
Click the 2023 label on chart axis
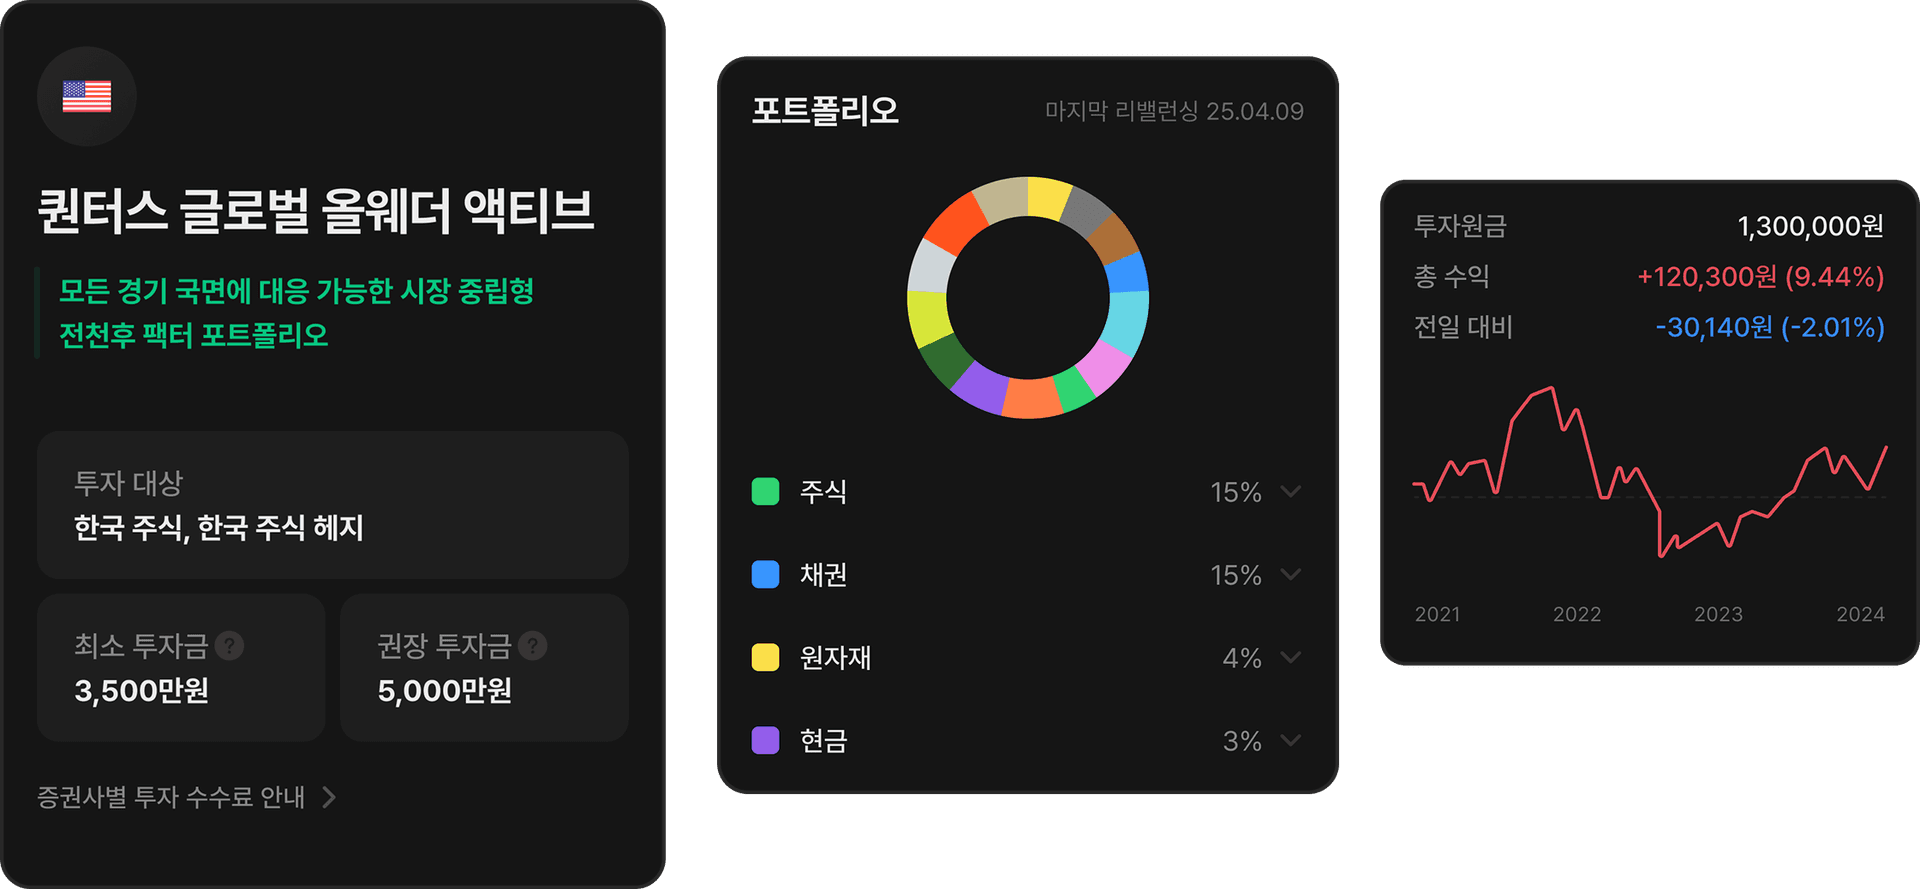coord(1718,614)
